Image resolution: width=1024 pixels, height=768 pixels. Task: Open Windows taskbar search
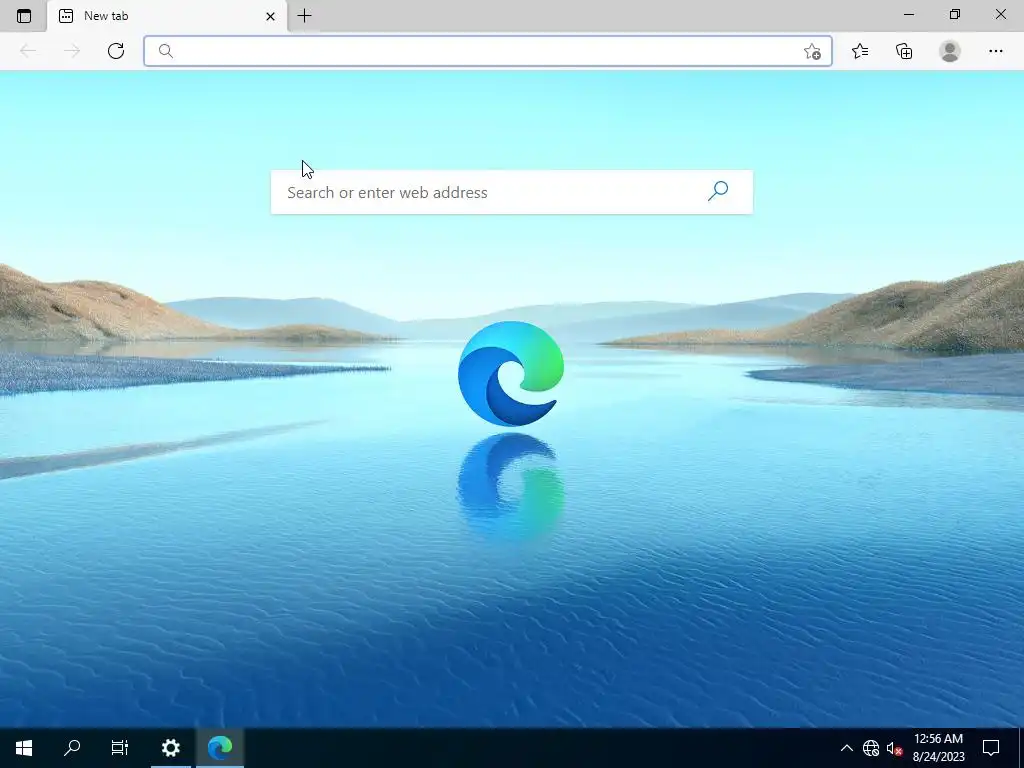(x=72, y=748)
